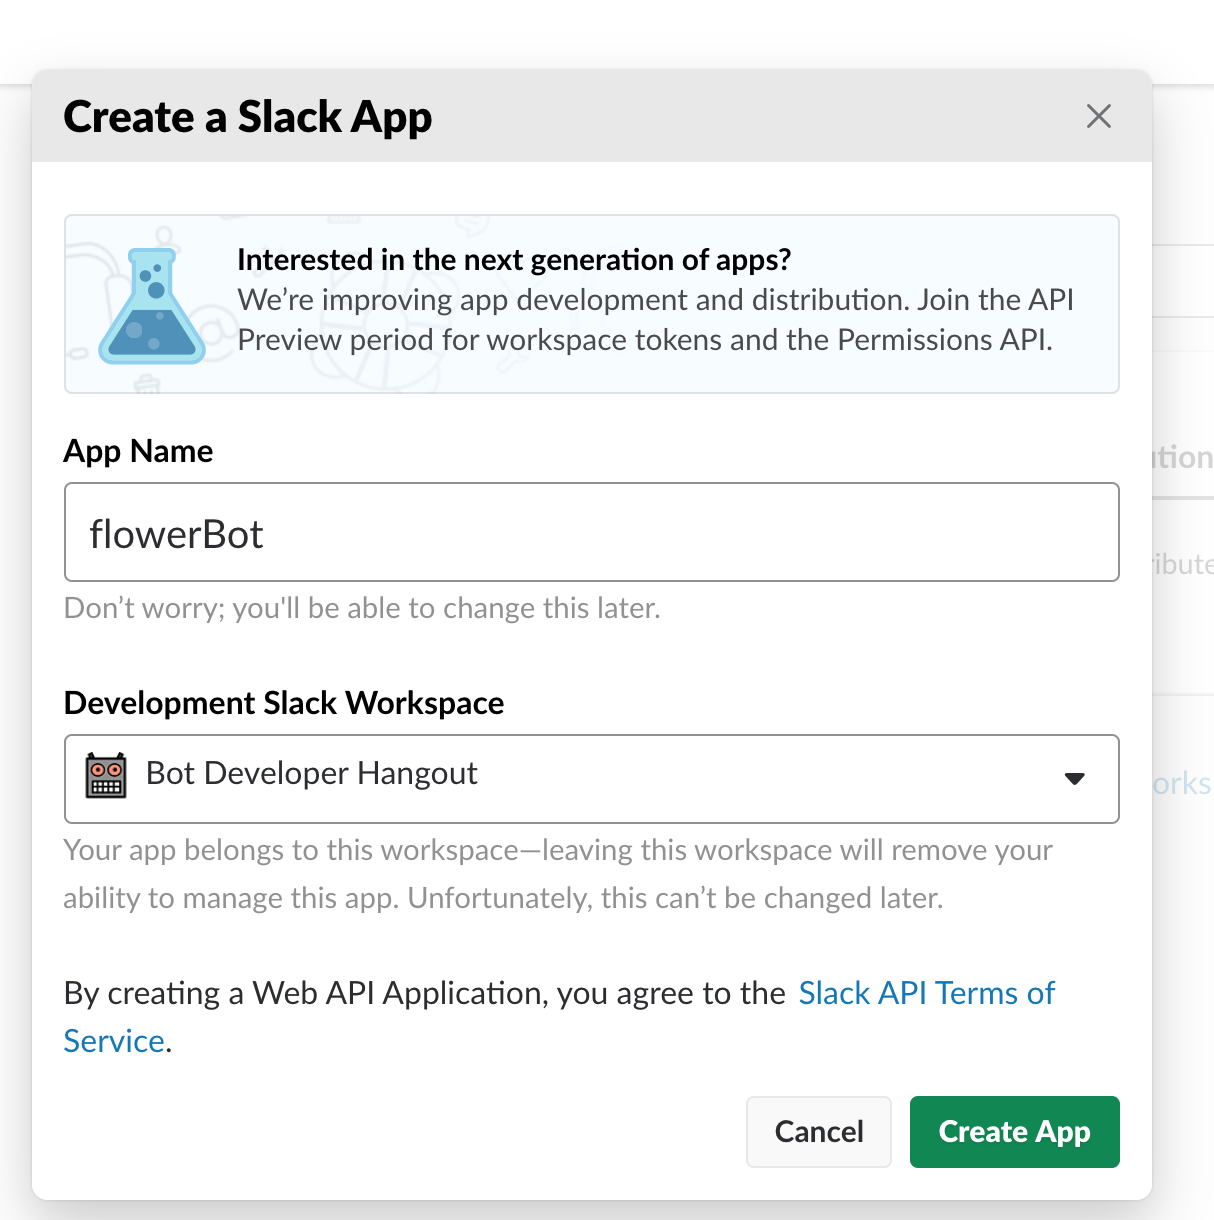1214x1220 pixels.
Task: Click the 'Your app belongs to this workspace' help text
Action: click(x=558, y=874)
